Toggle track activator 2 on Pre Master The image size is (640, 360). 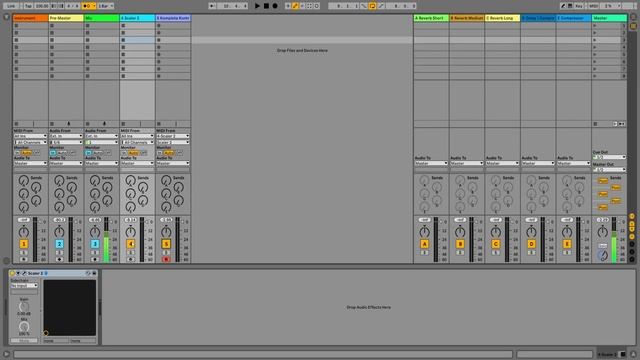click(x=59, y=244)
